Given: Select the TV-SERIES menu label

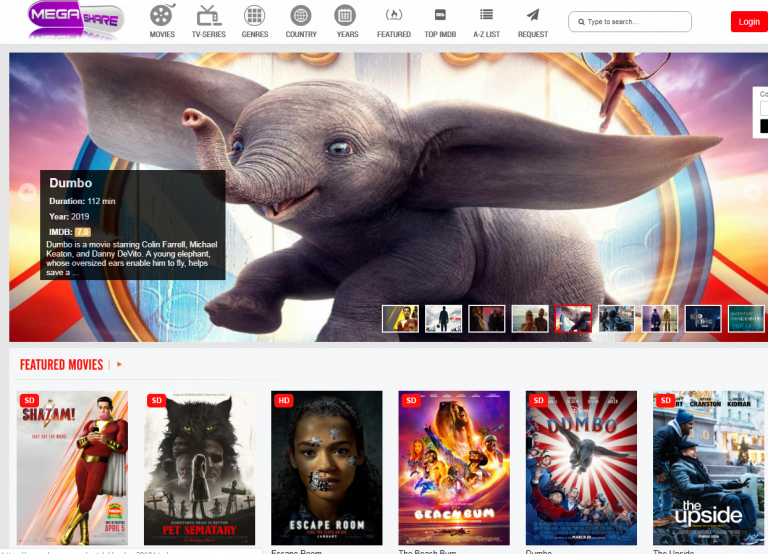Looking at the screenshot, I should click(209, 34).
